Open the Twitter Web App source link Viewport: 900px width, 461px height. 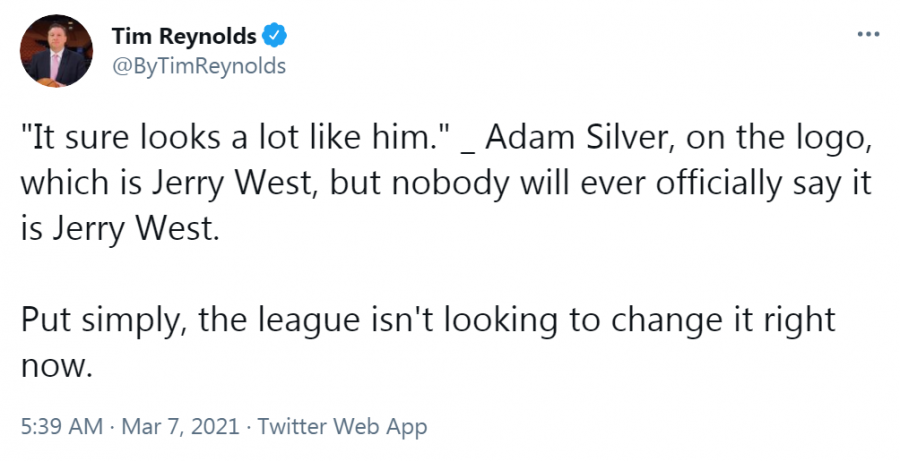[x=342, y=427]
